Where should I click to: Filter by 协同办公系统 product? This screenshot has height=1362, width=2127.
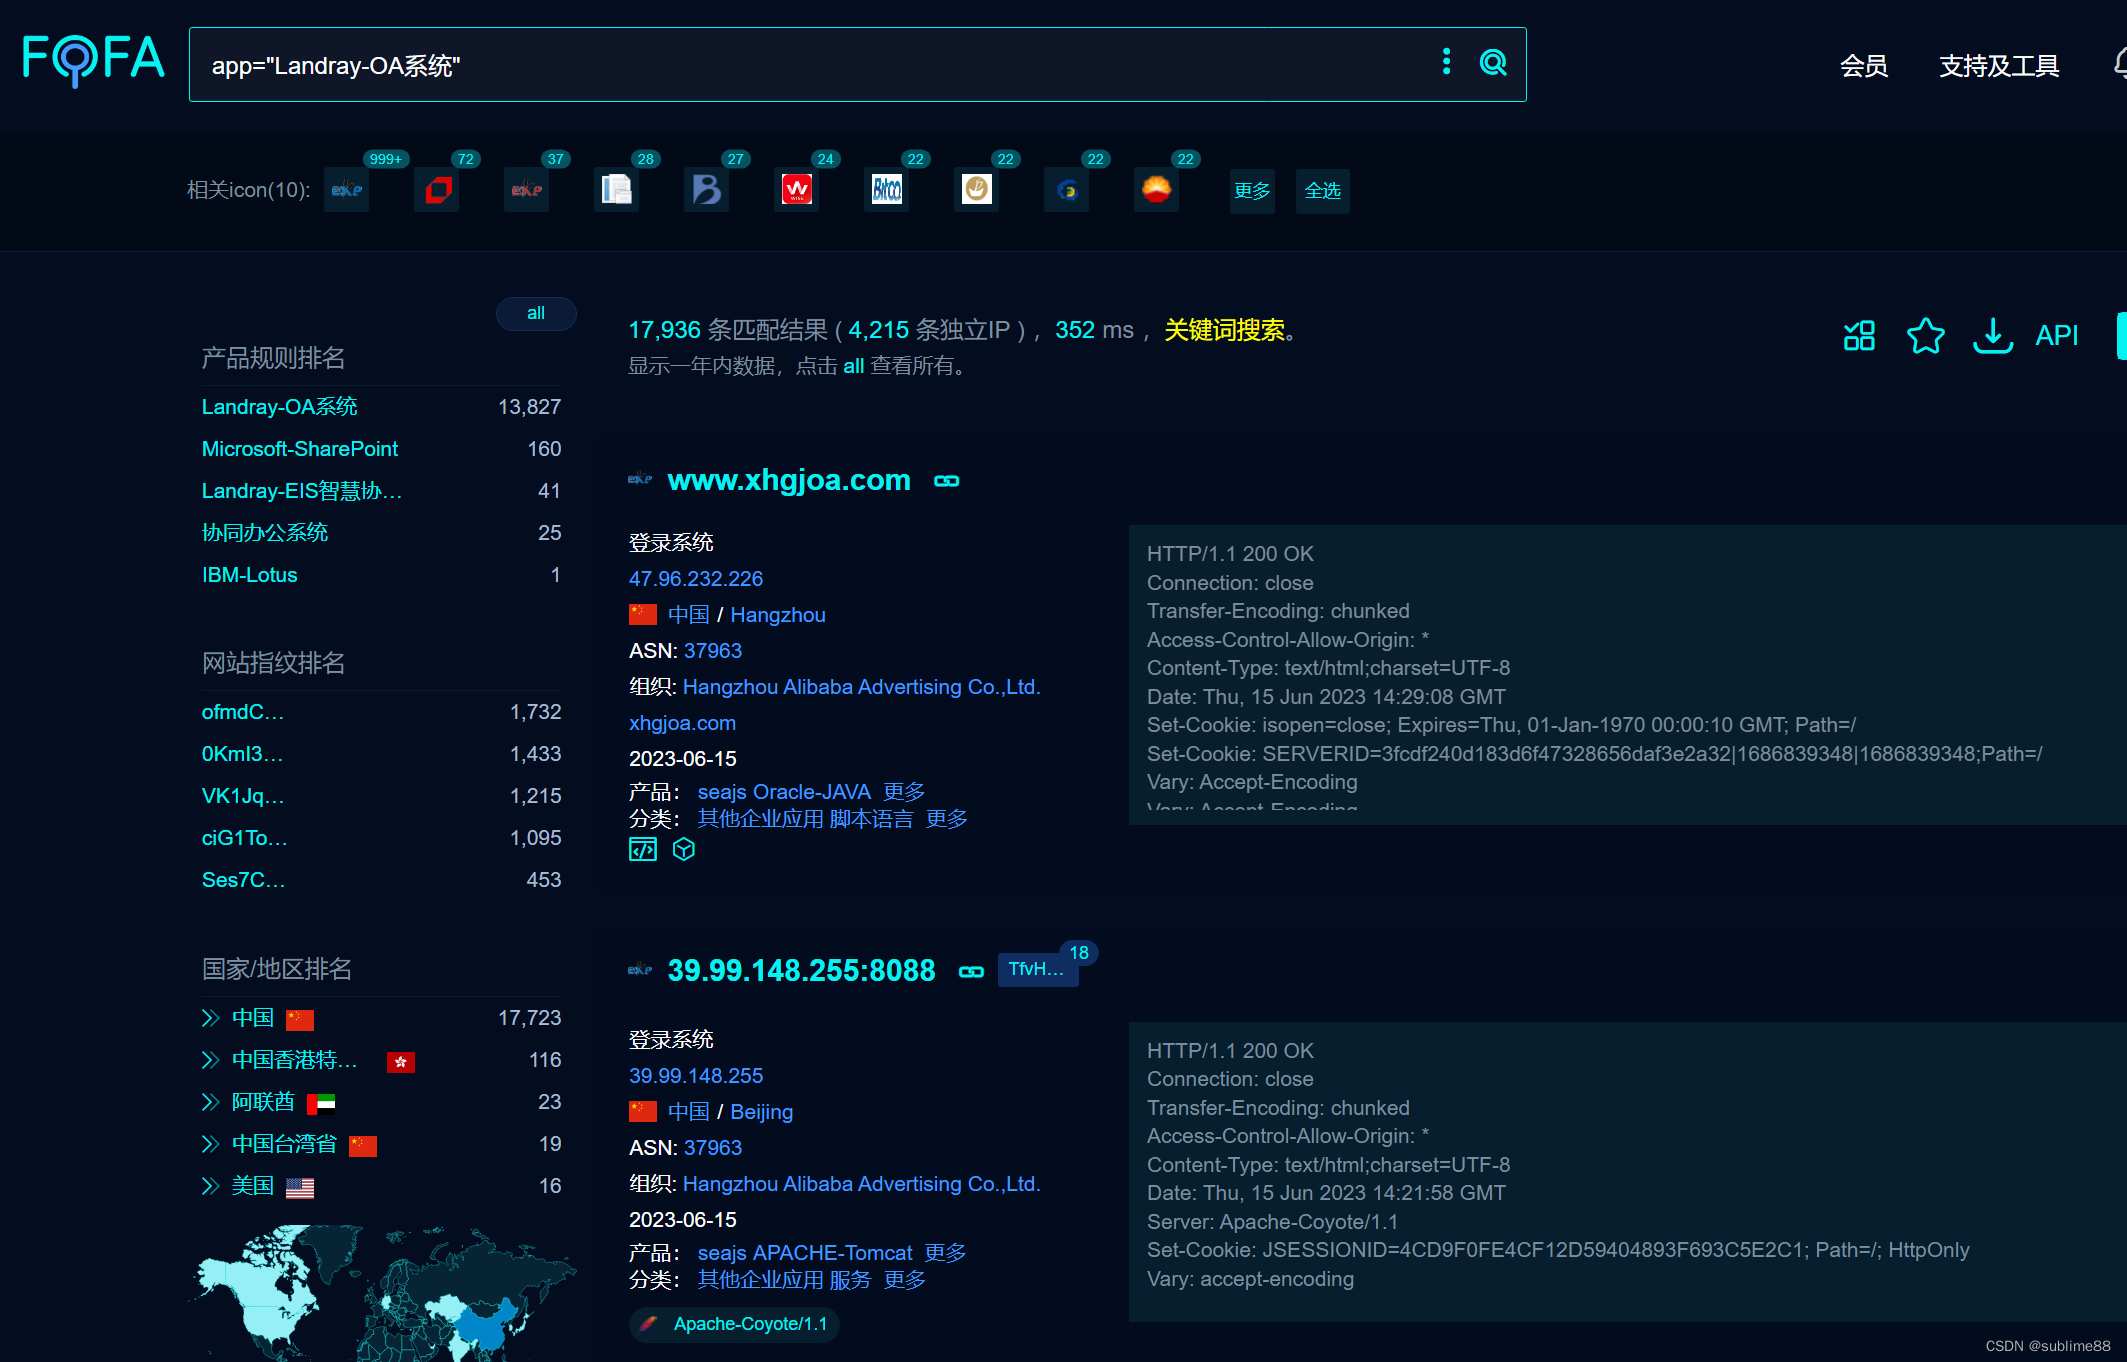tap(265, 533)
